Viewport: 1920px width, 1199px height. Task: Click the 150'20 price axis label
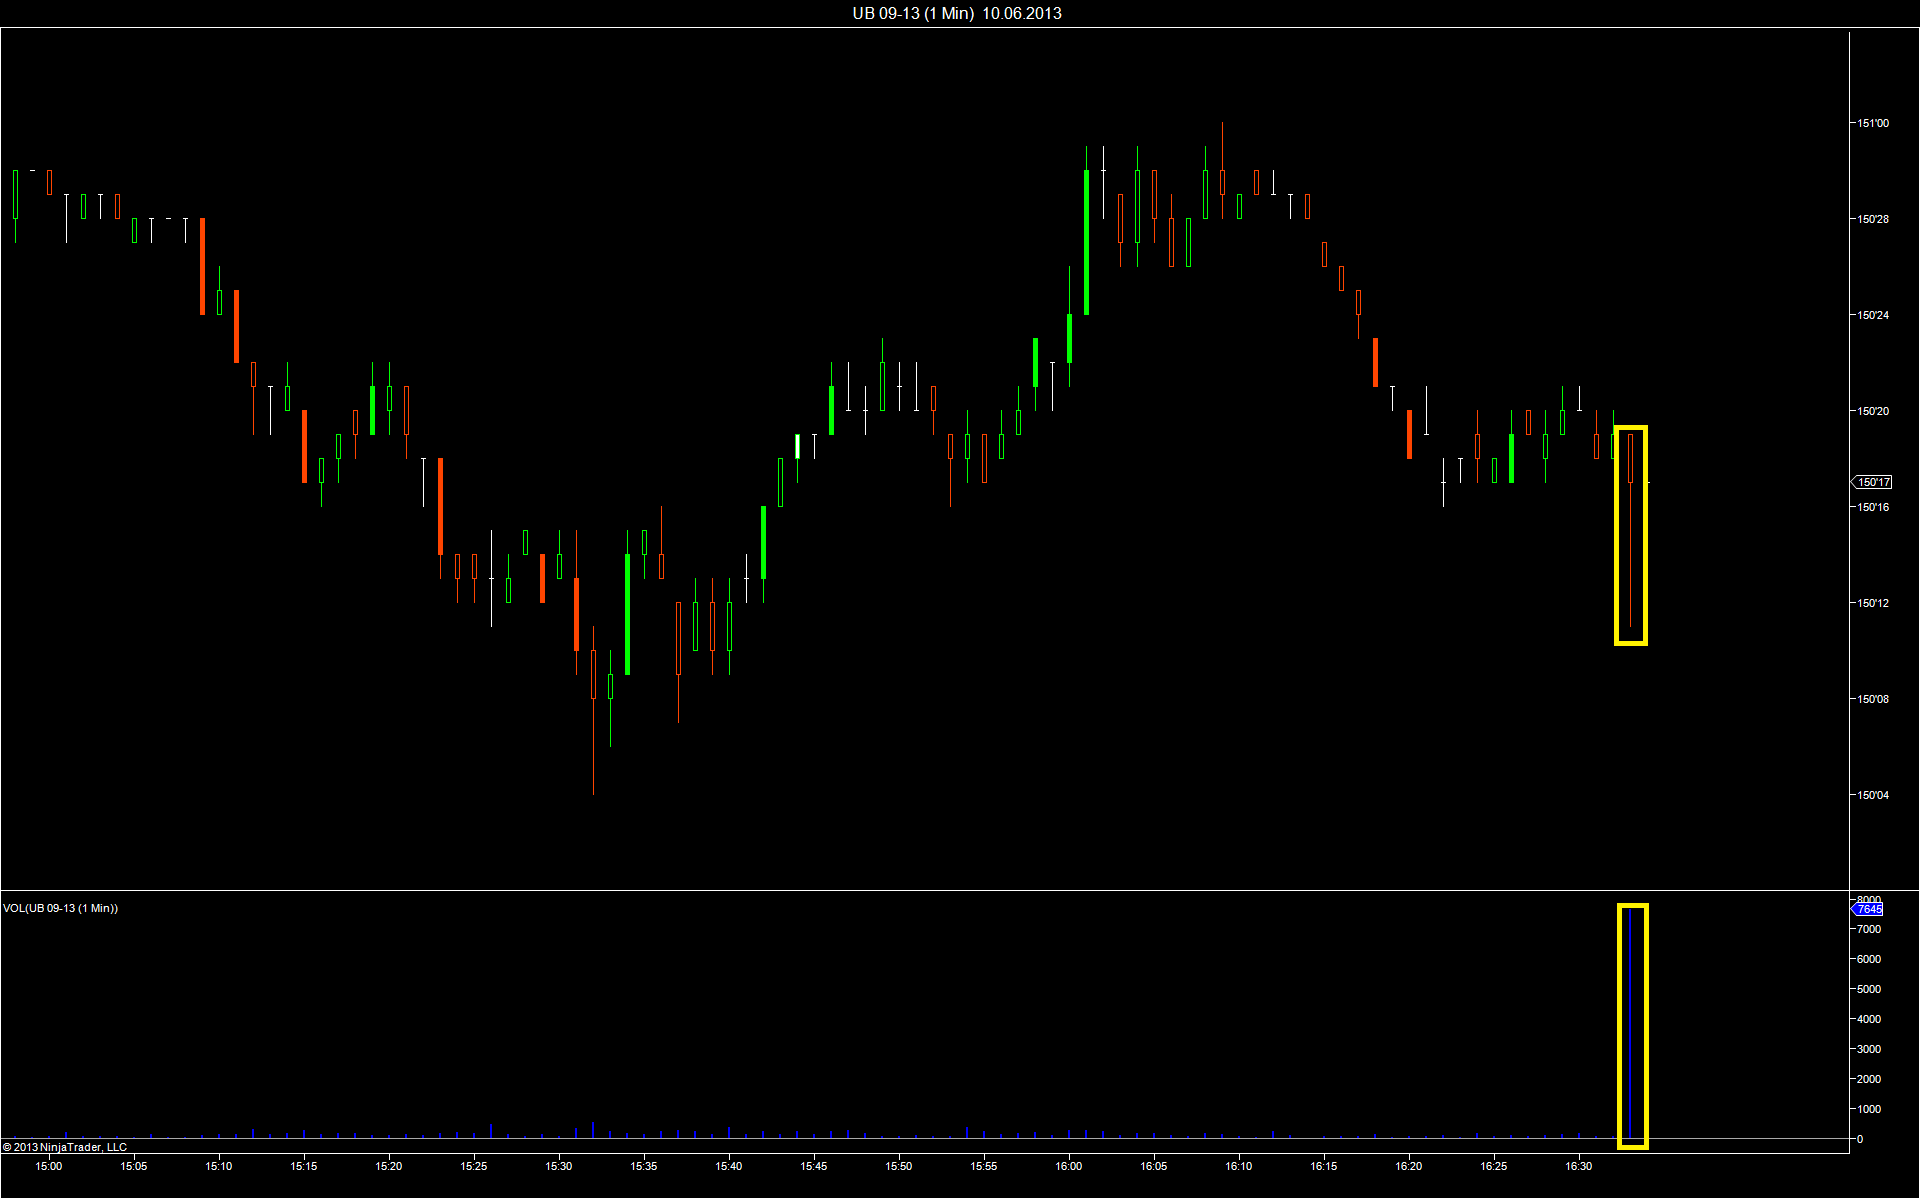pos(1873,411)
